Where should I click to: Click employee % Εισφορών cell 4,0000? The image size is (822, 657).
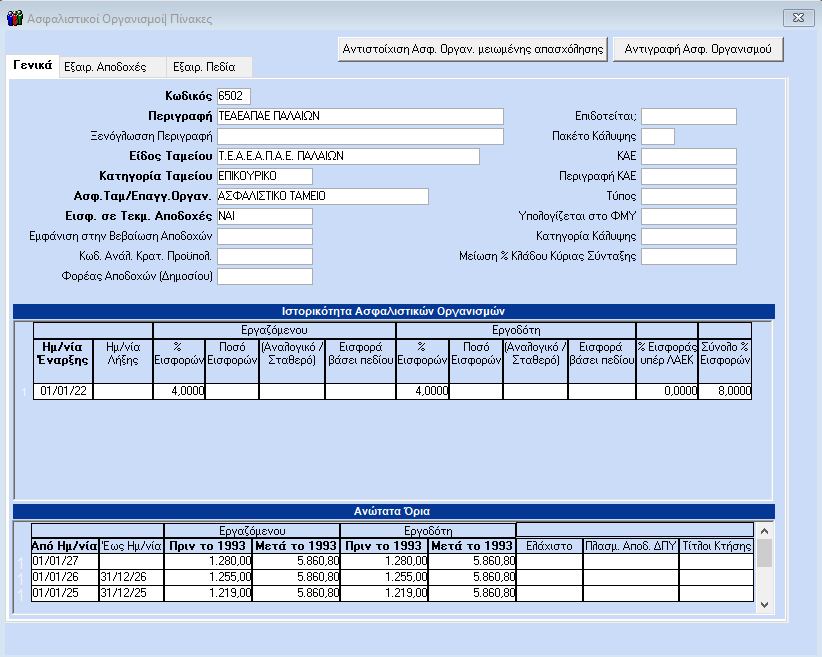[x=179, y=391]
